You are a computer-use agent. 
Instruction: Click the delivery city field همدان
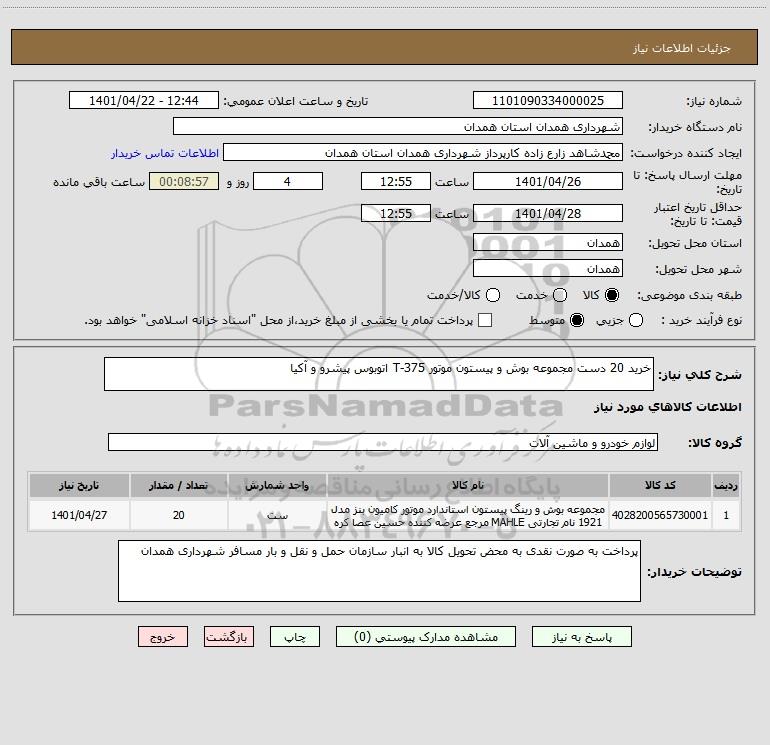point(548,268)
